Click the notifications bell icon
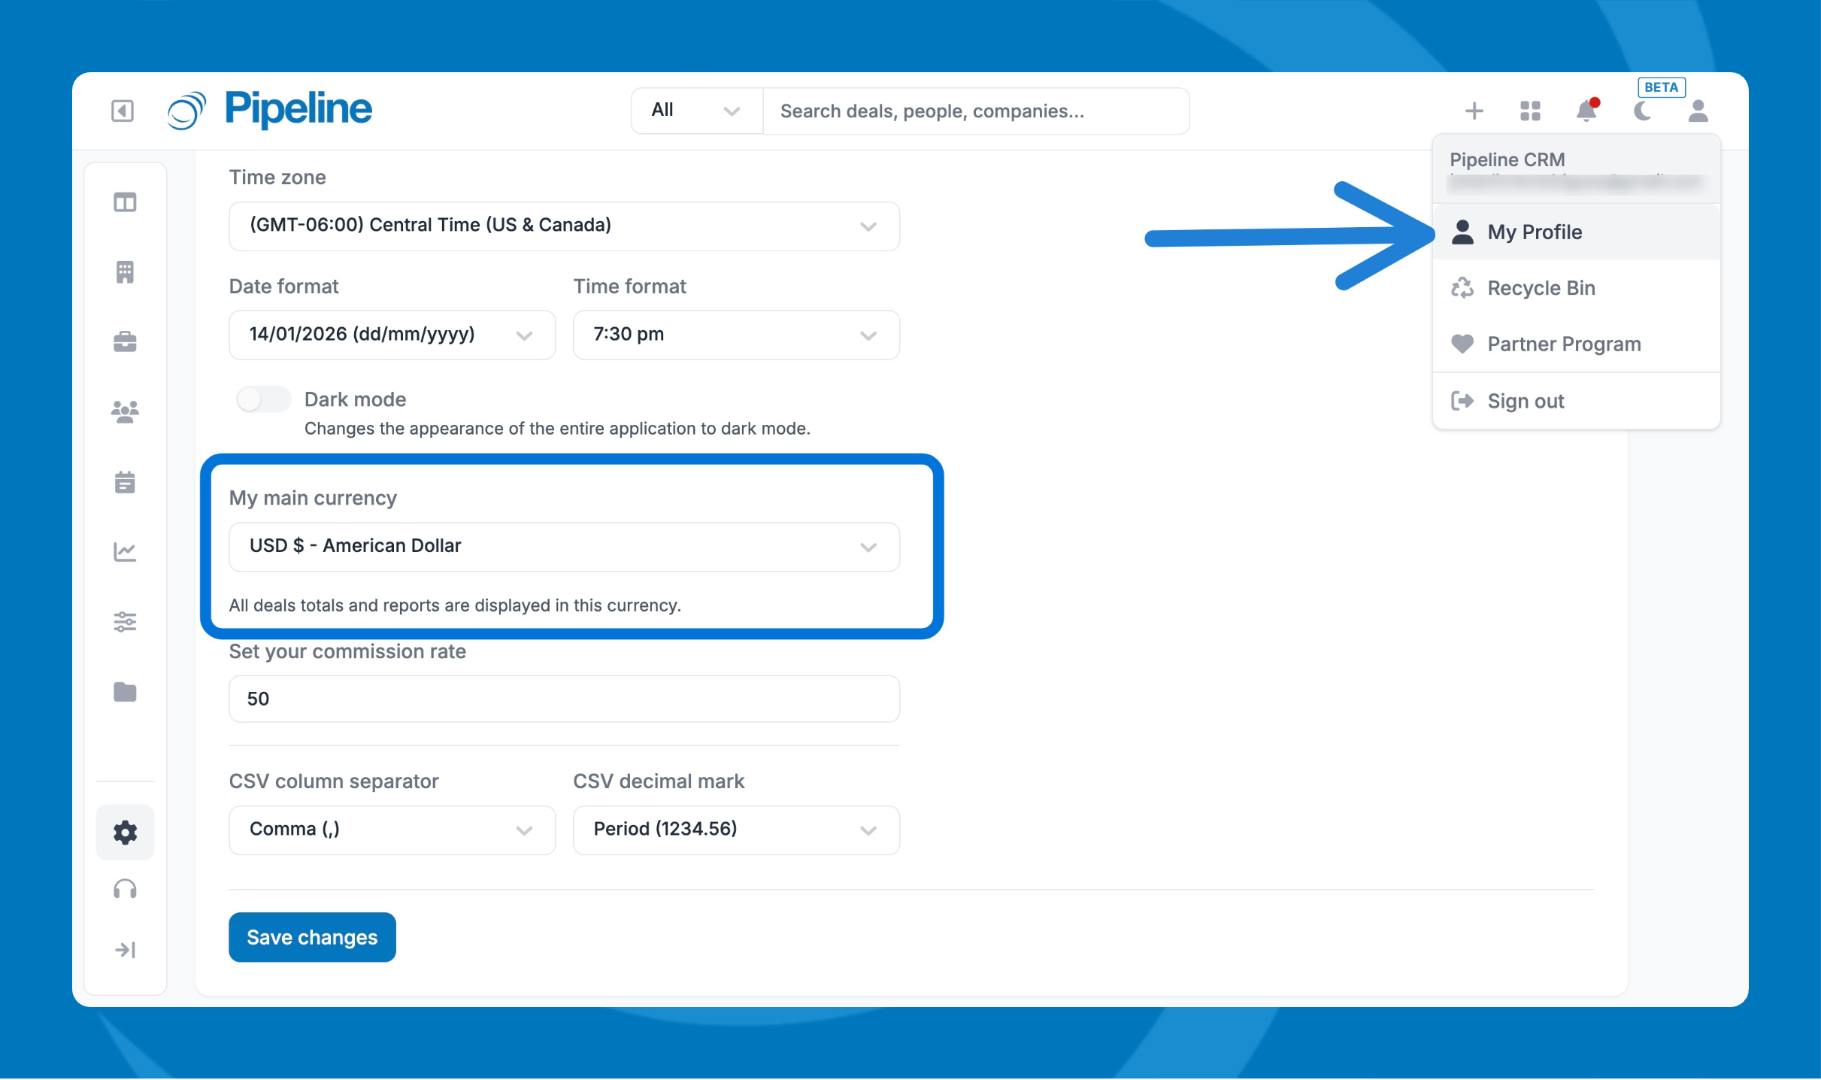Screen dimensions: 1821x1080 [x=1586, y=111]
